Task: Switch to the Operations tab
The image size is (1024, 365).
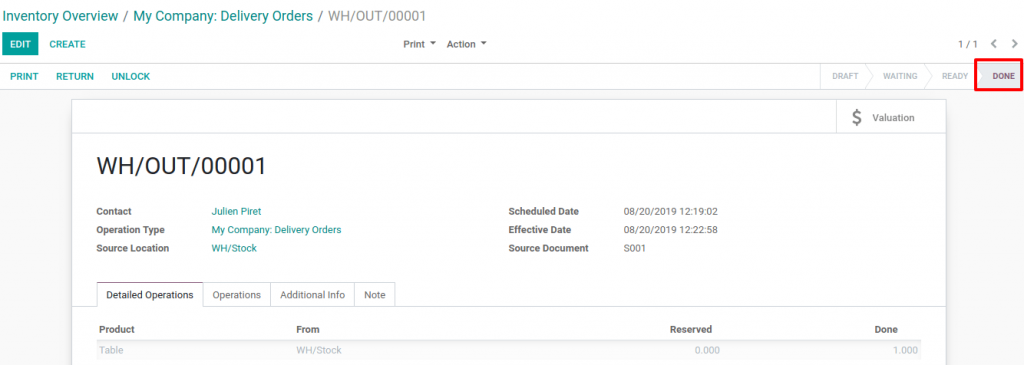Action: pyautogui.click(x=236, y=294)
